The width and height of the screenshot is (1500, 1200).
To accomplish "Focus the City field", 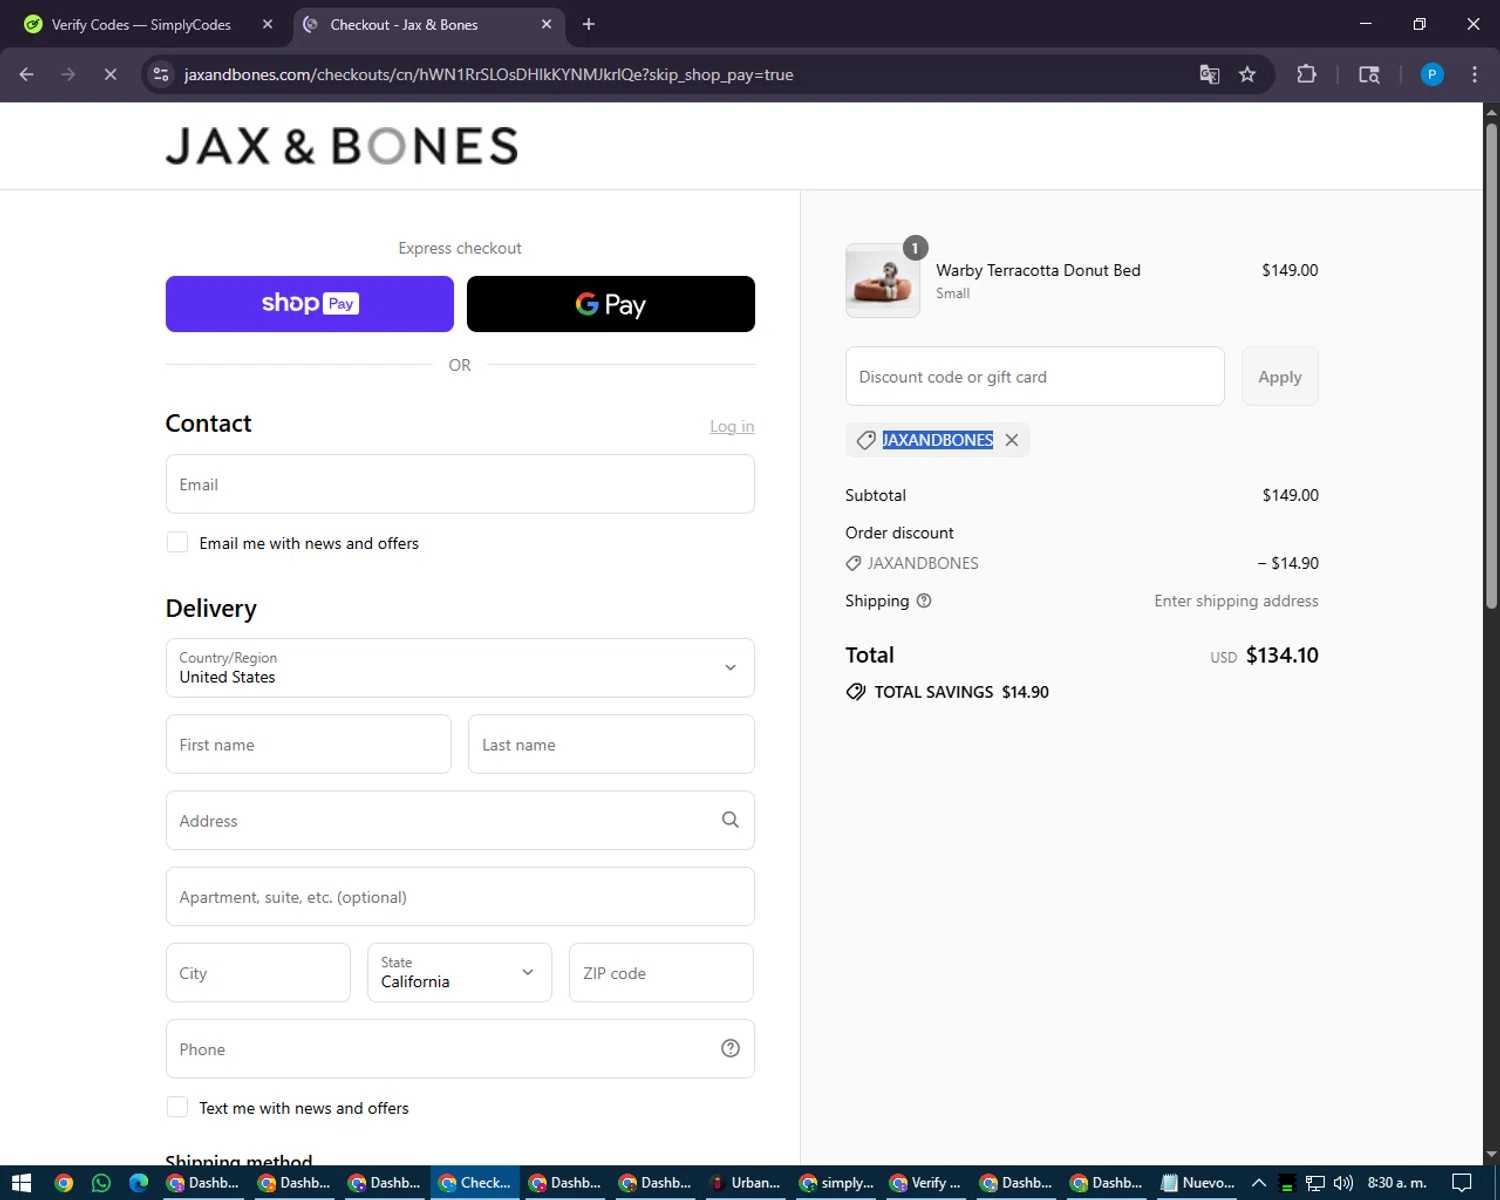I will 258,973.
